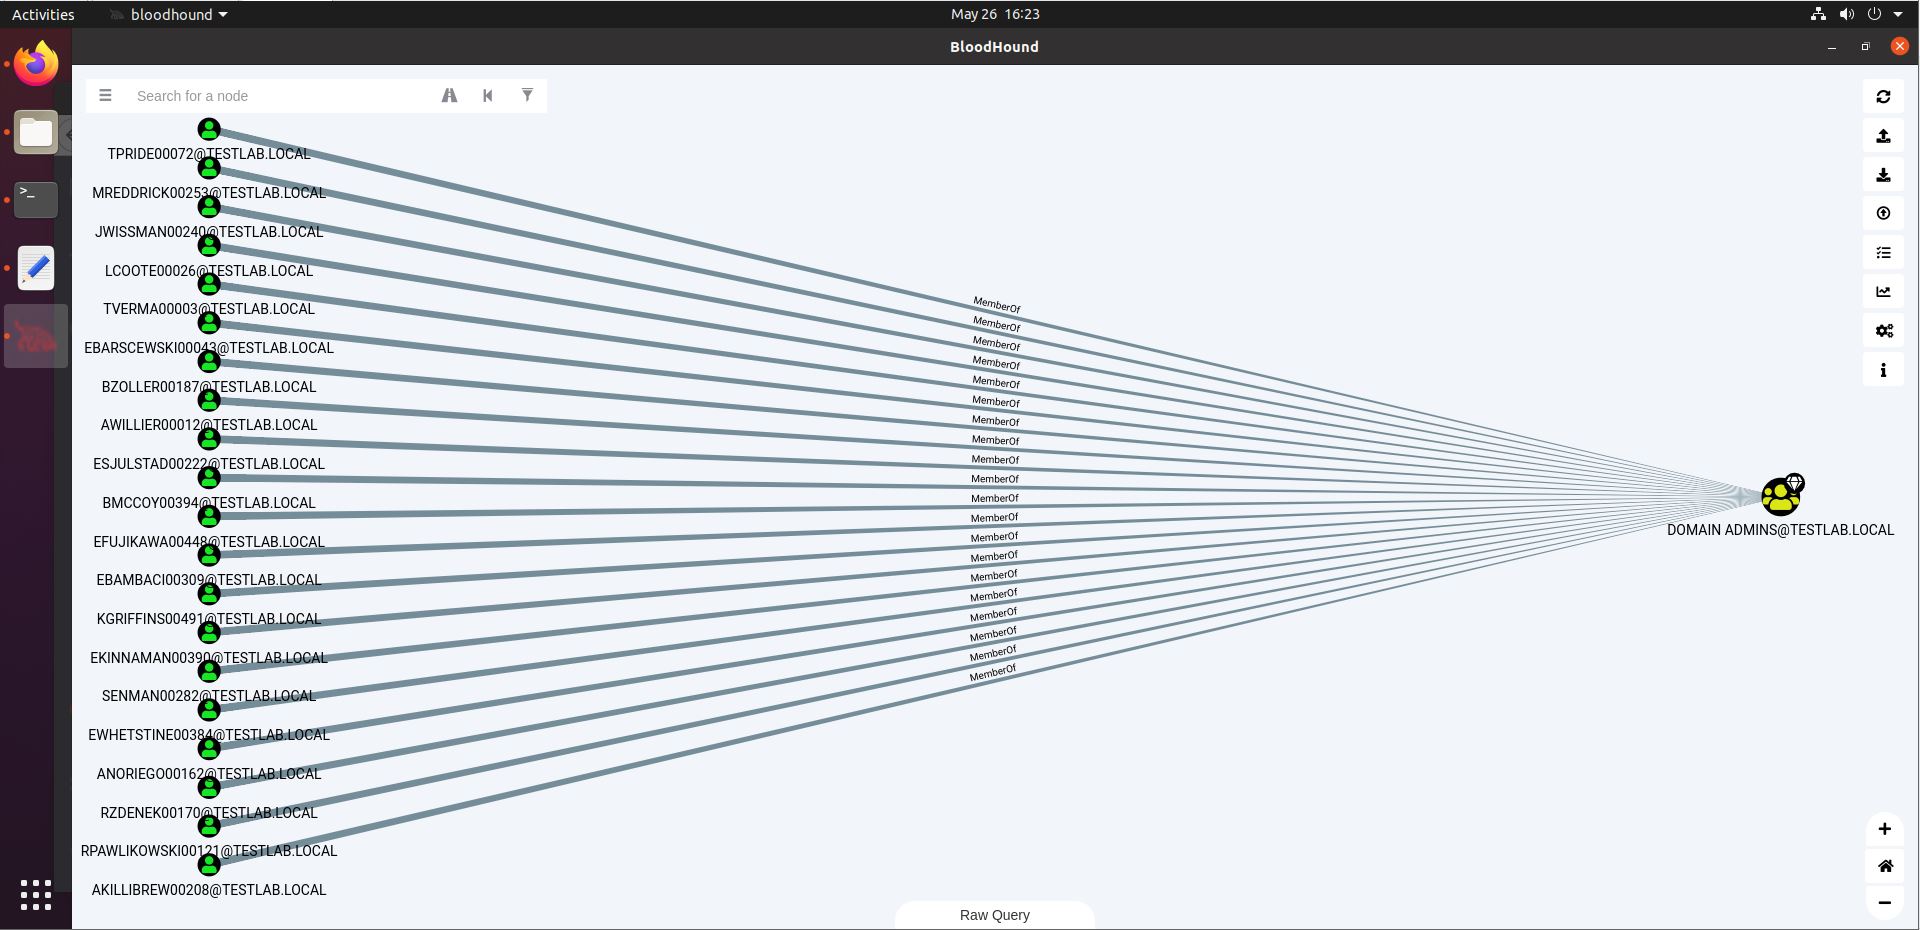The width and height of the screenshot is (1920, 930).
Task: Open the Activities overview
Action: pos(43,14)
